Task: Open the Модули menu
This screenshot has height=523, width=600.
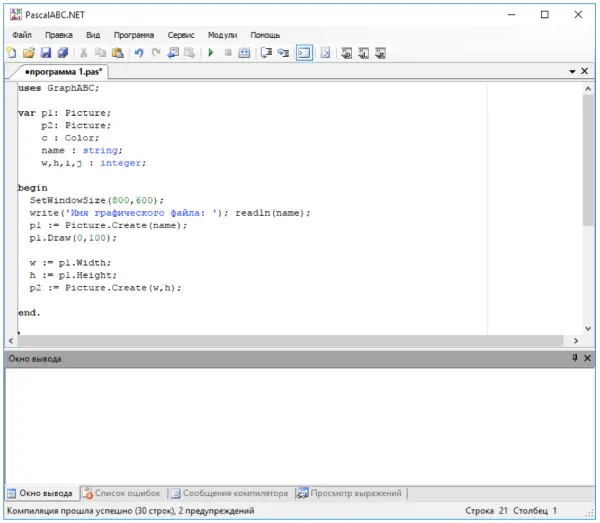Action: click(222, 35)
